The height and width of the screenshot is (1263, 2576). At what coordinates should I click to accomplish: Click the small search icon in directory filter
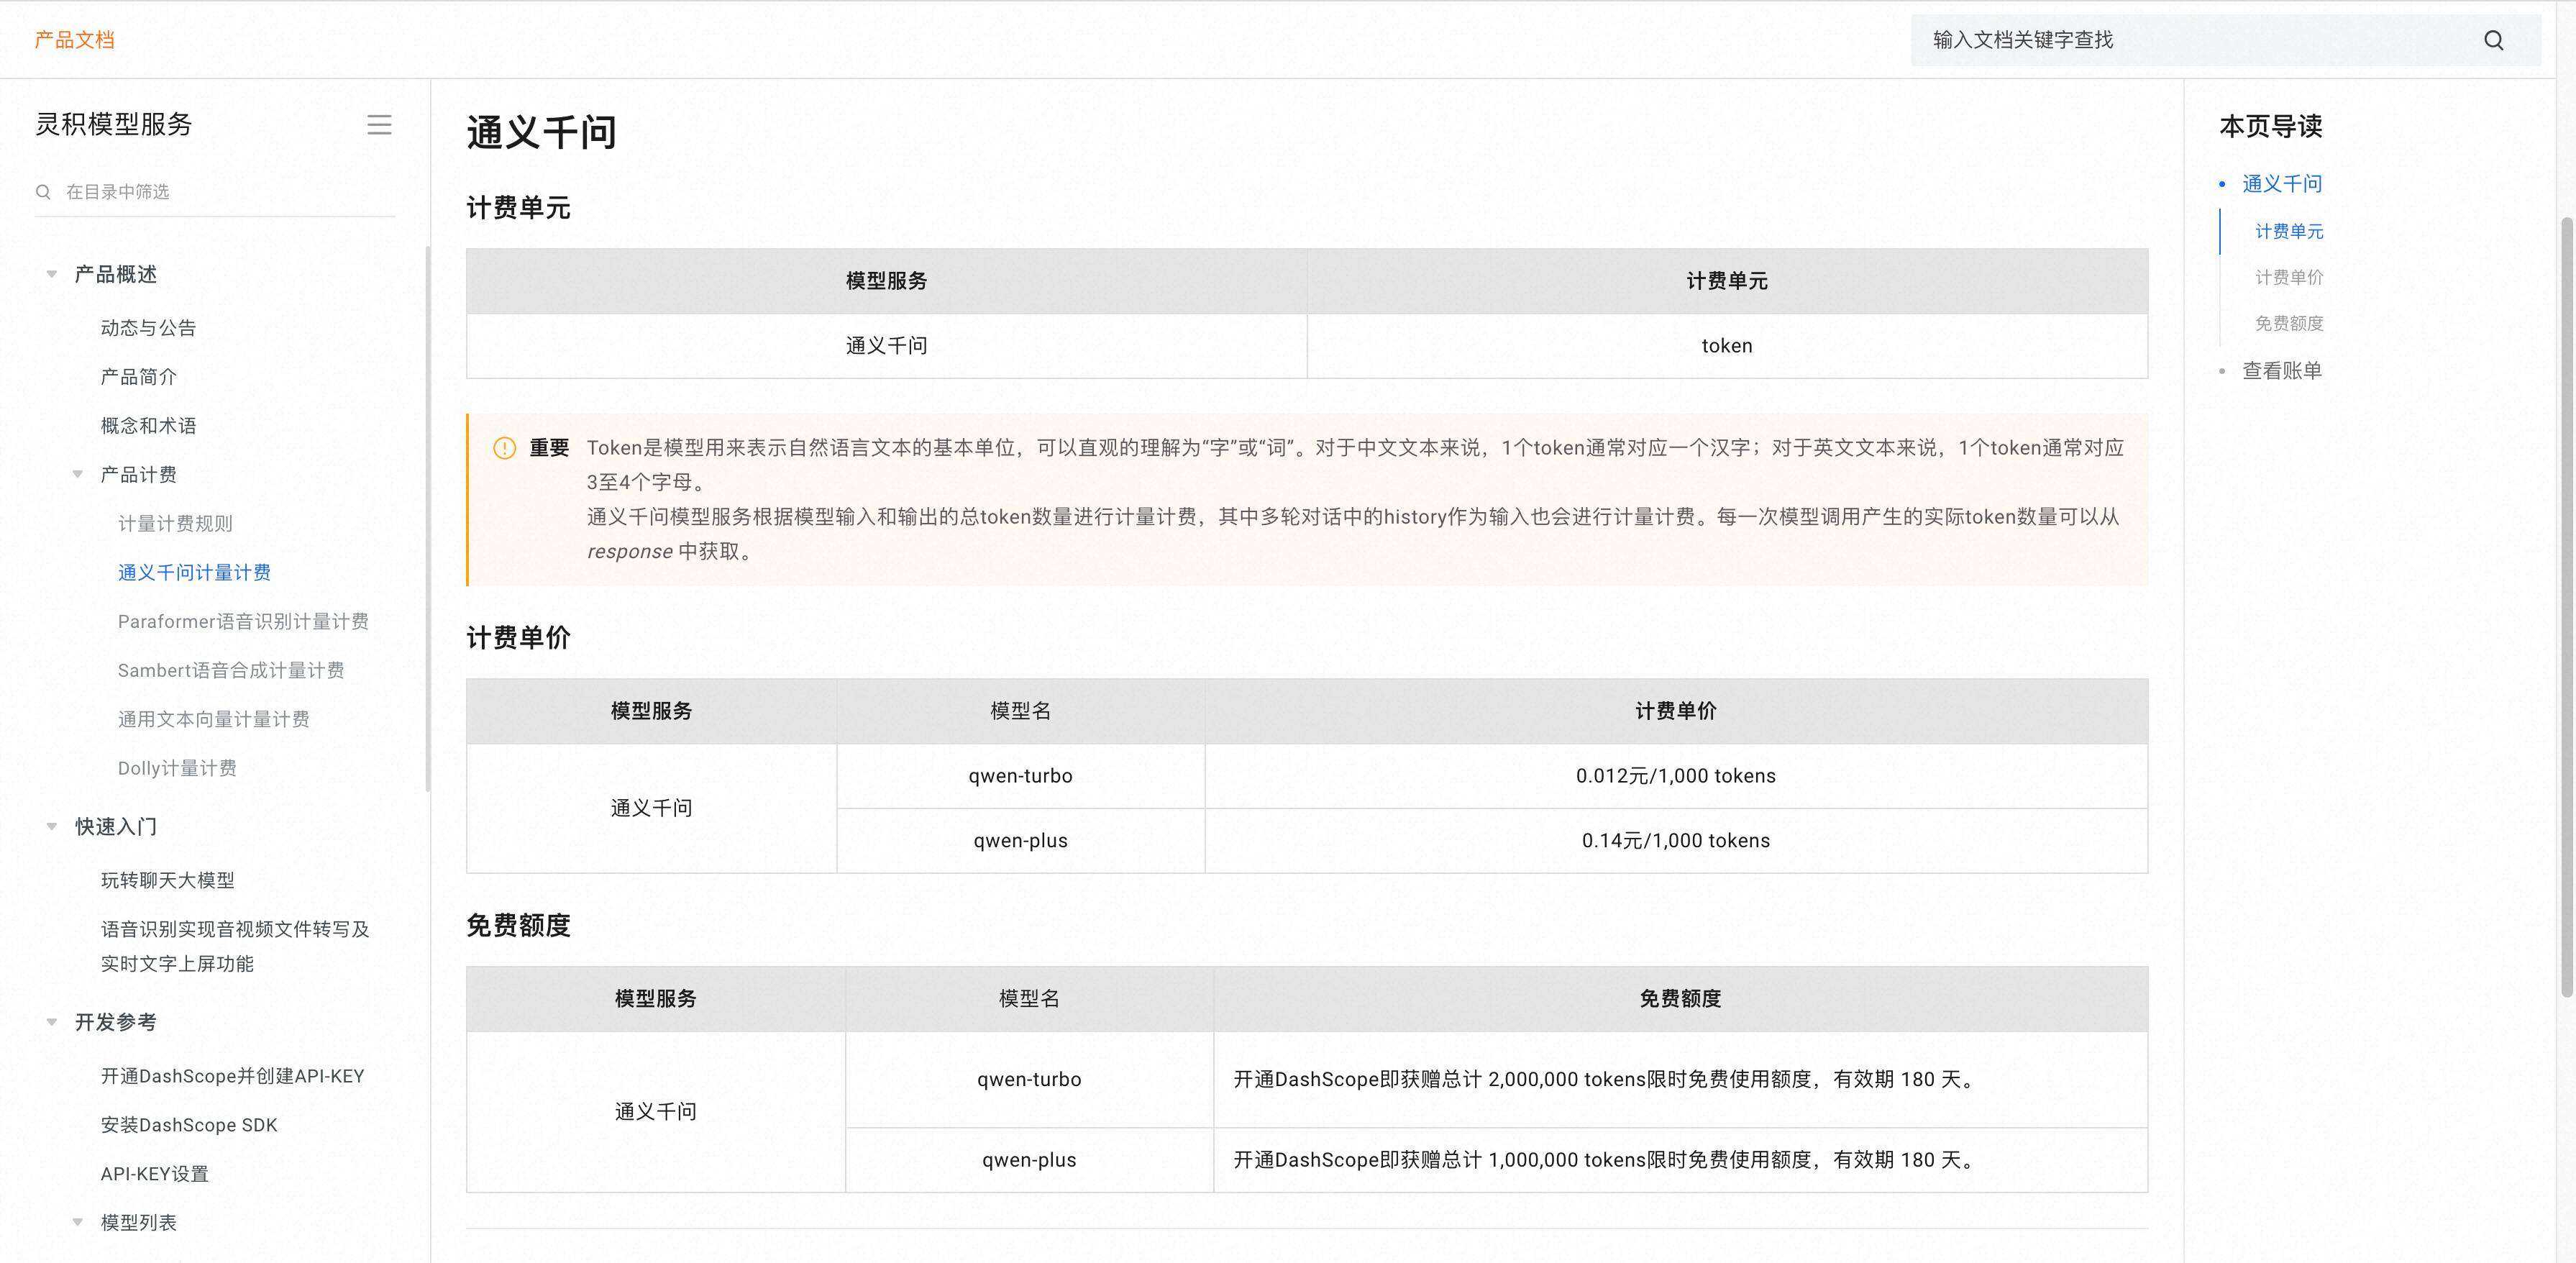43,192
